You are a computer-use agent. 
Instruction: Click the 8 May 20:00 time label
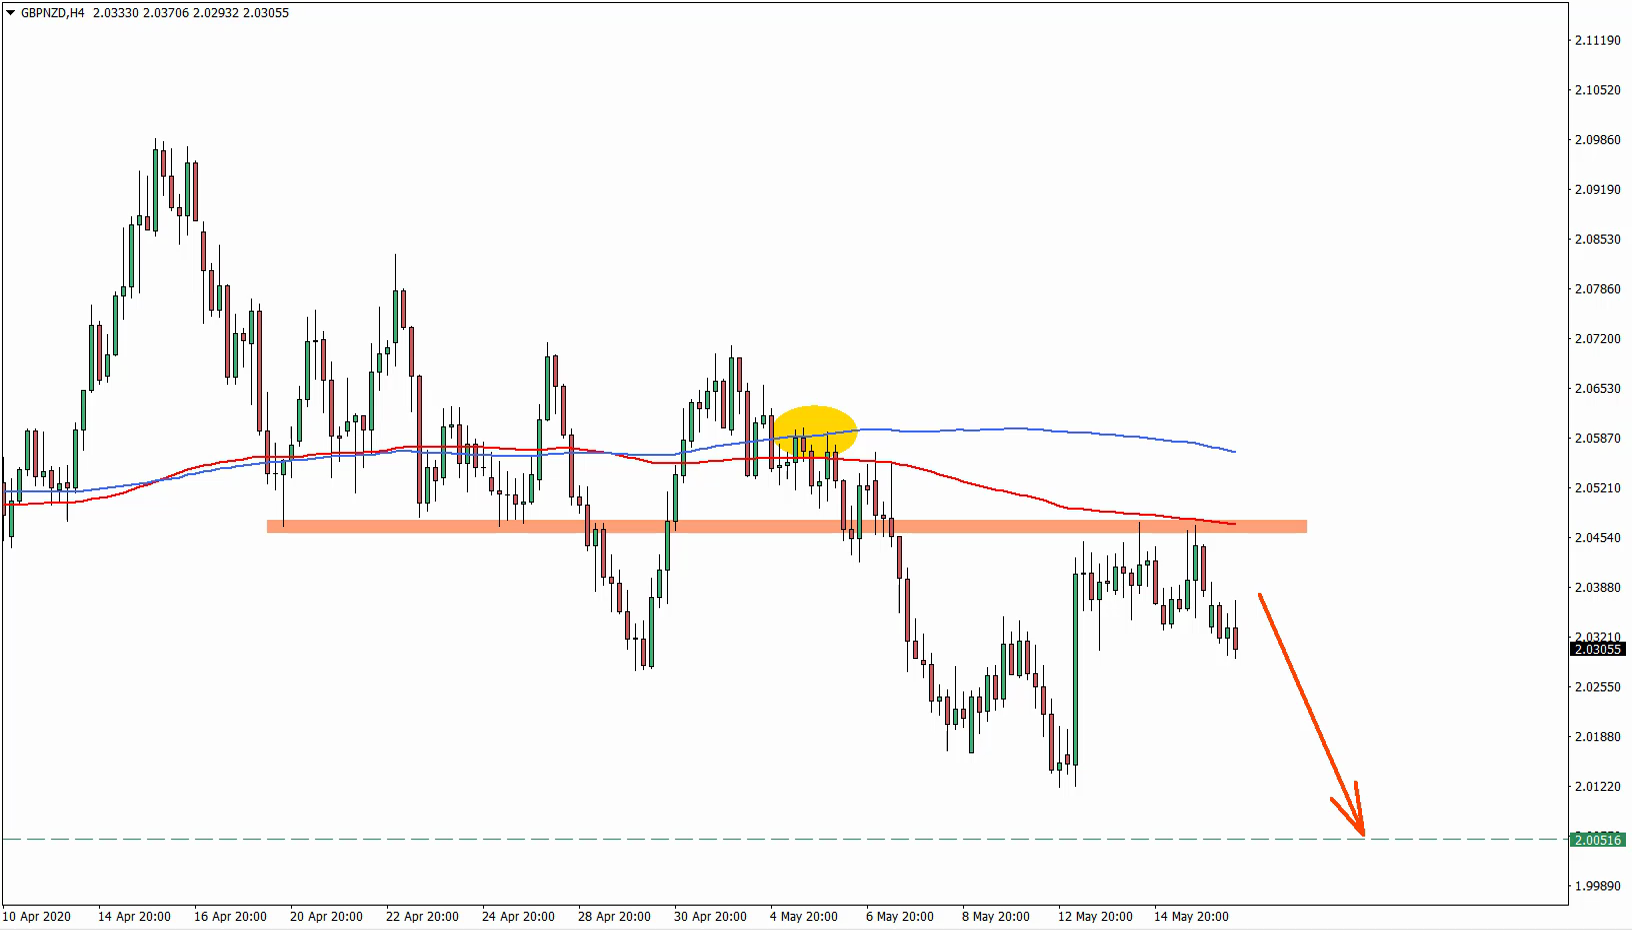tap(996, 916)
